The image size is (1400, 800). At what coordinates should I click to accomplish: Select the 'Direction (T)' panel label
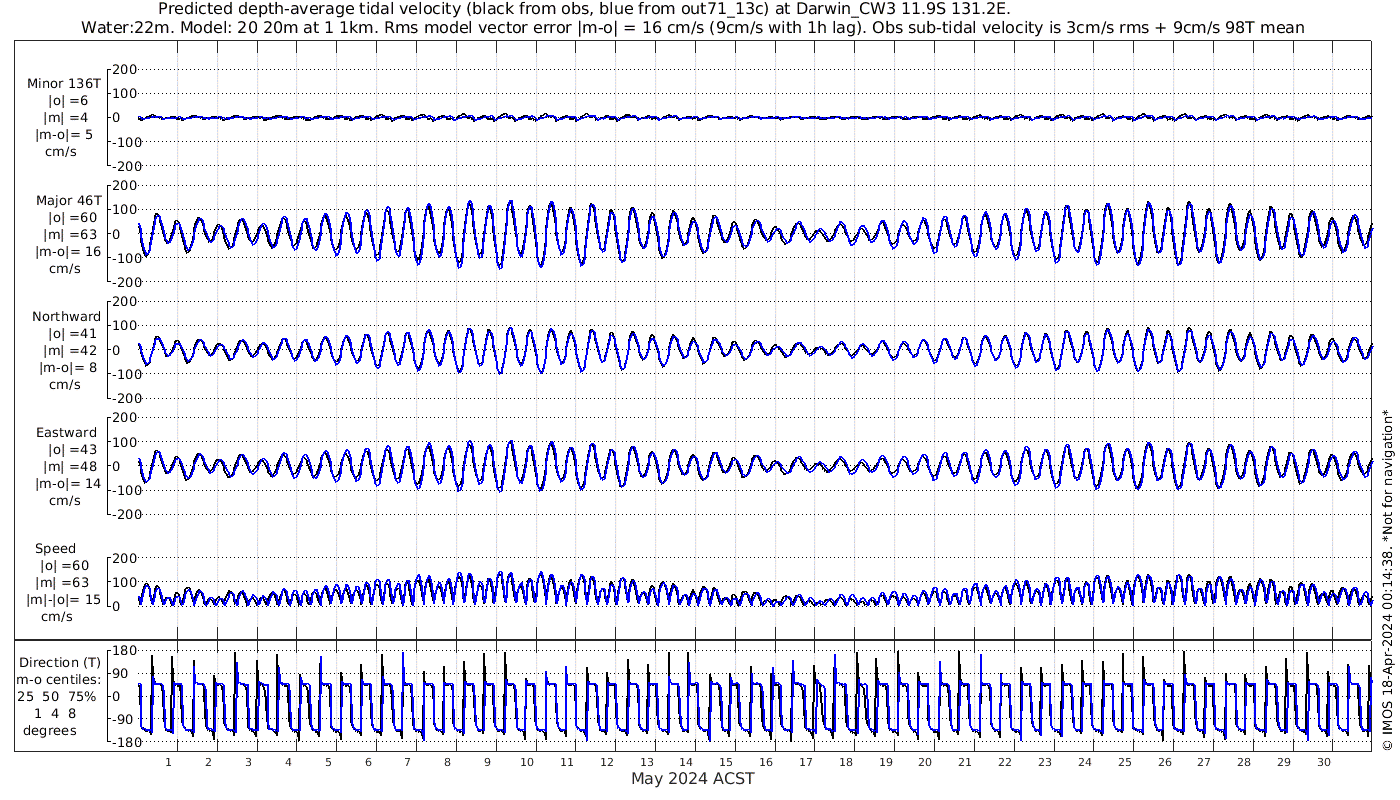[x=61, y=662]
